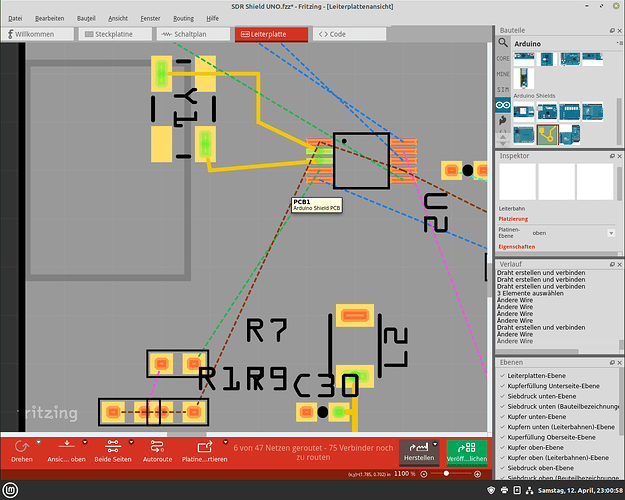Click the date and time clock
Image resolution: width=625 pixels, height=500 pixels.
[580, 490]
